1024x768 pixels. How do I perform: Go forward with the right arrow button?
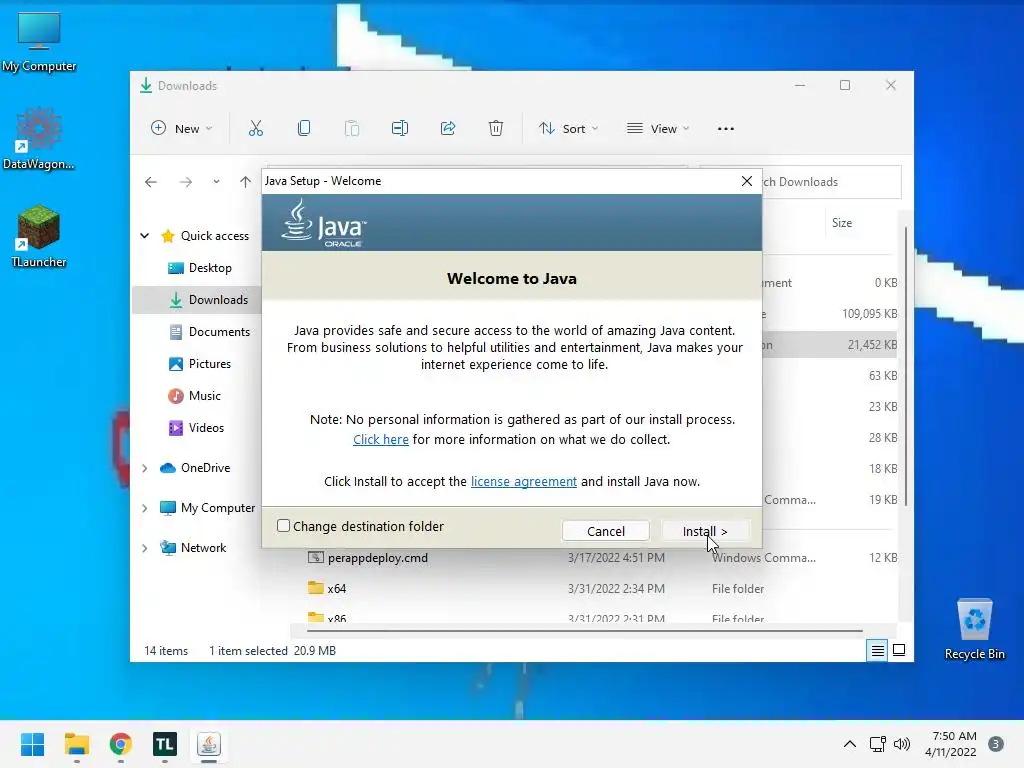tap(186, 182)
